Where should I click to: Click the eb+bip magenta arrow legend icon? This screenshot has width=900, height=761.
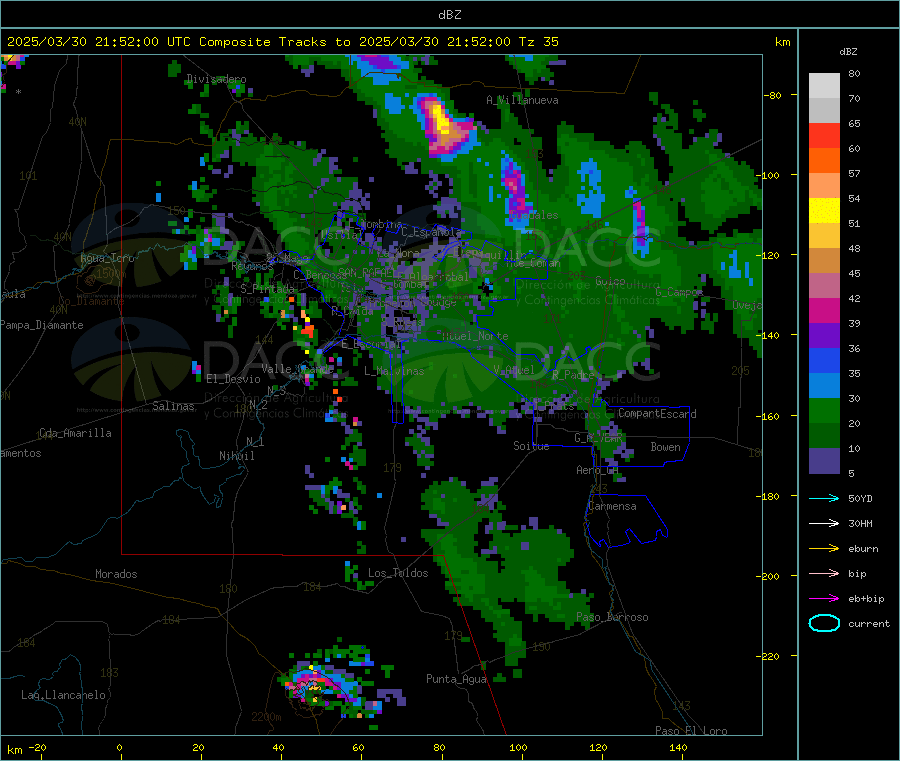point(824,599)
